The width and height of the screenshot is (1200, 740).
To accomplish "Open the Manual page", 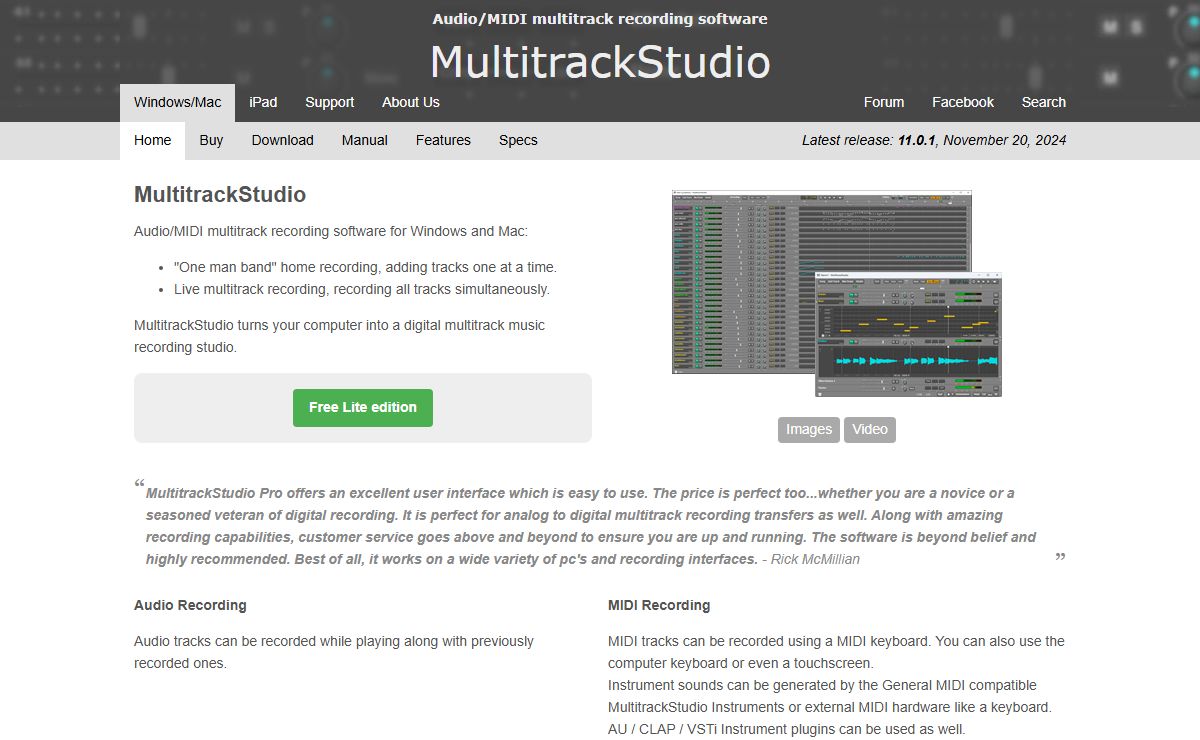I will (x=365, y=140).
